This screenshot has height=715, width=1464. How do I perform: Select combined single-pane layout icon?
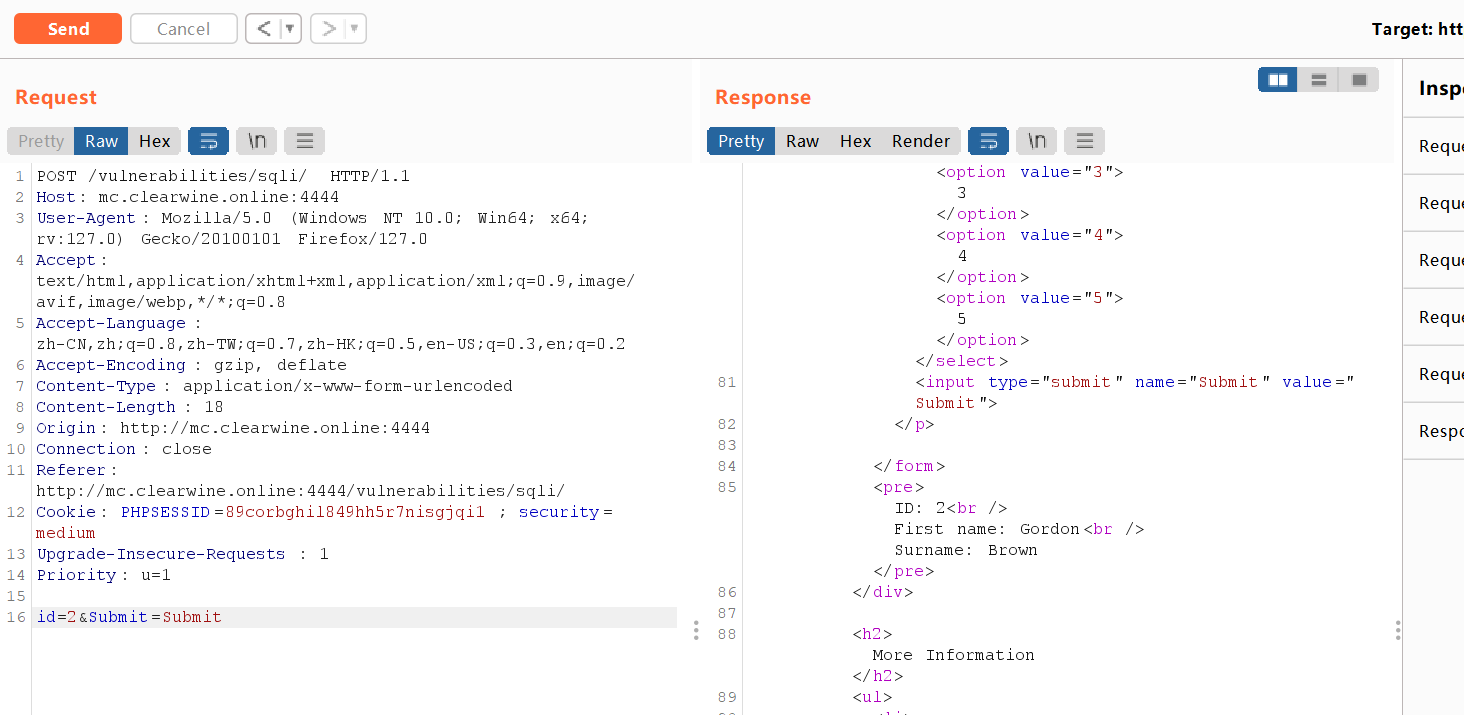[1359, 80]
